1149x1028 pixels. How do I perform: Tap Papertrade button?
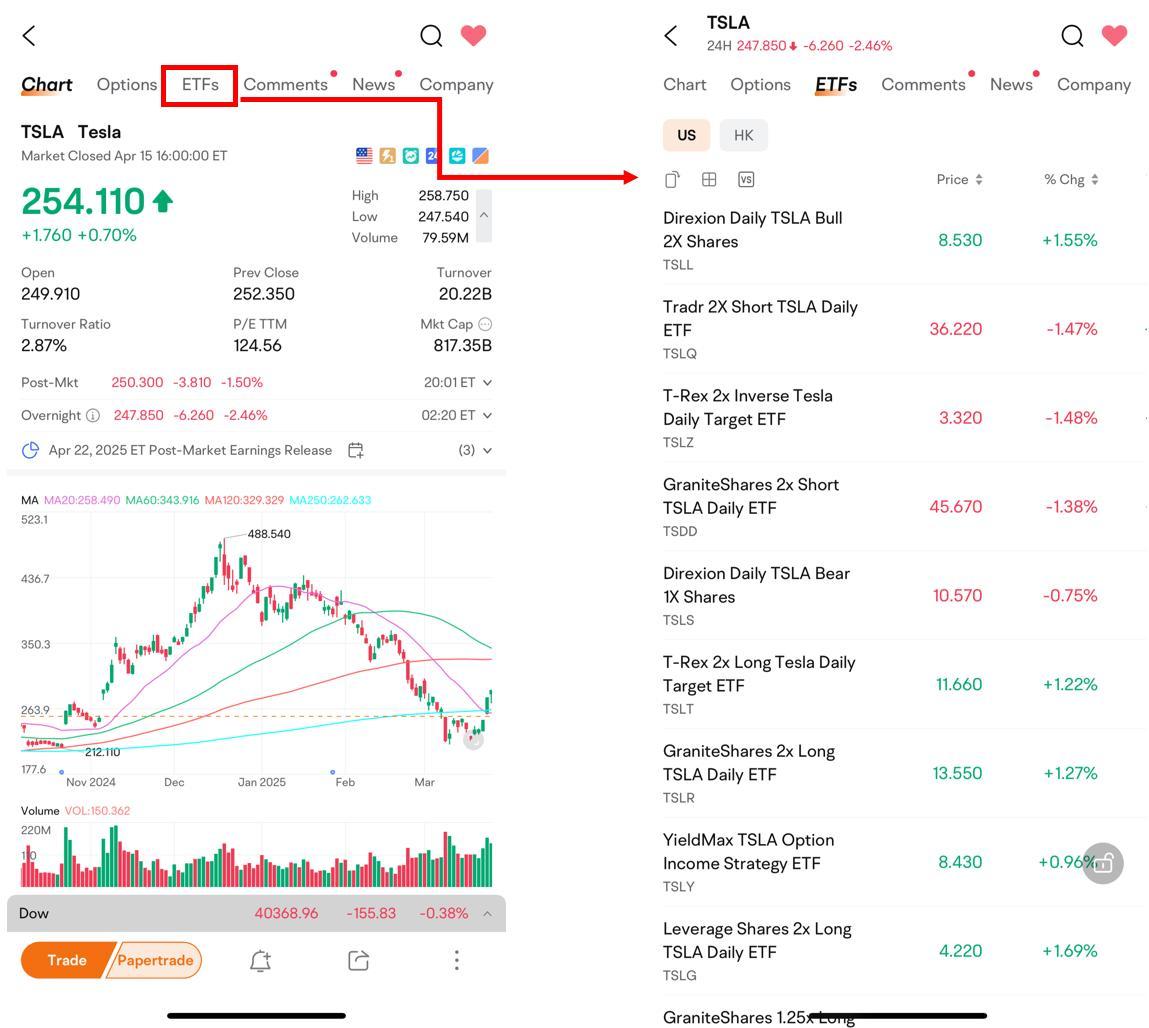[x=155, y=960]
